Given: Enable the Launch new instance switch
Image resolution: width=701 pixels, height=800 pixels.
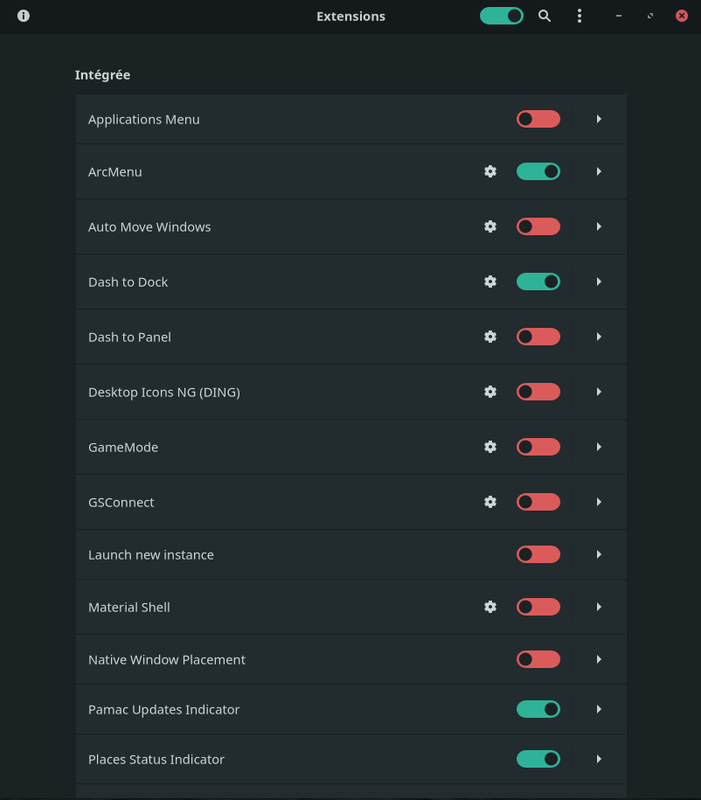Looking at the screenshot, I should click(538, 555).
